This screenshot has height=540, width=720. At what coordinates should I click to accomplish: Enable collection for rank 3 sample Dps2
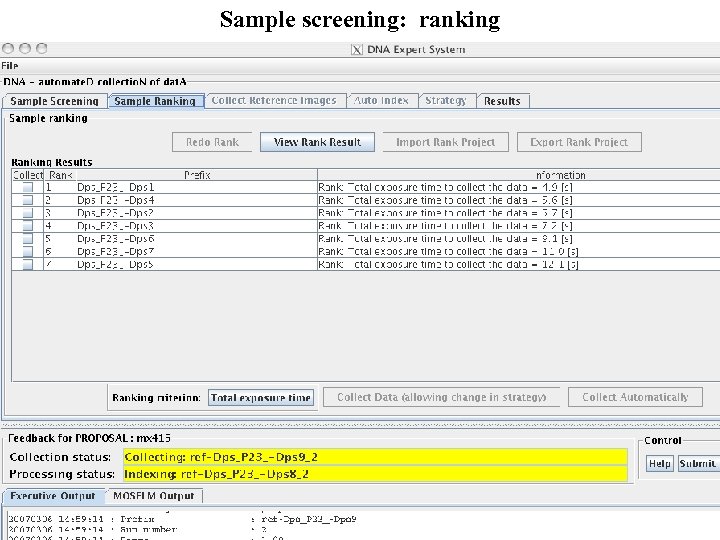(28, 213)
